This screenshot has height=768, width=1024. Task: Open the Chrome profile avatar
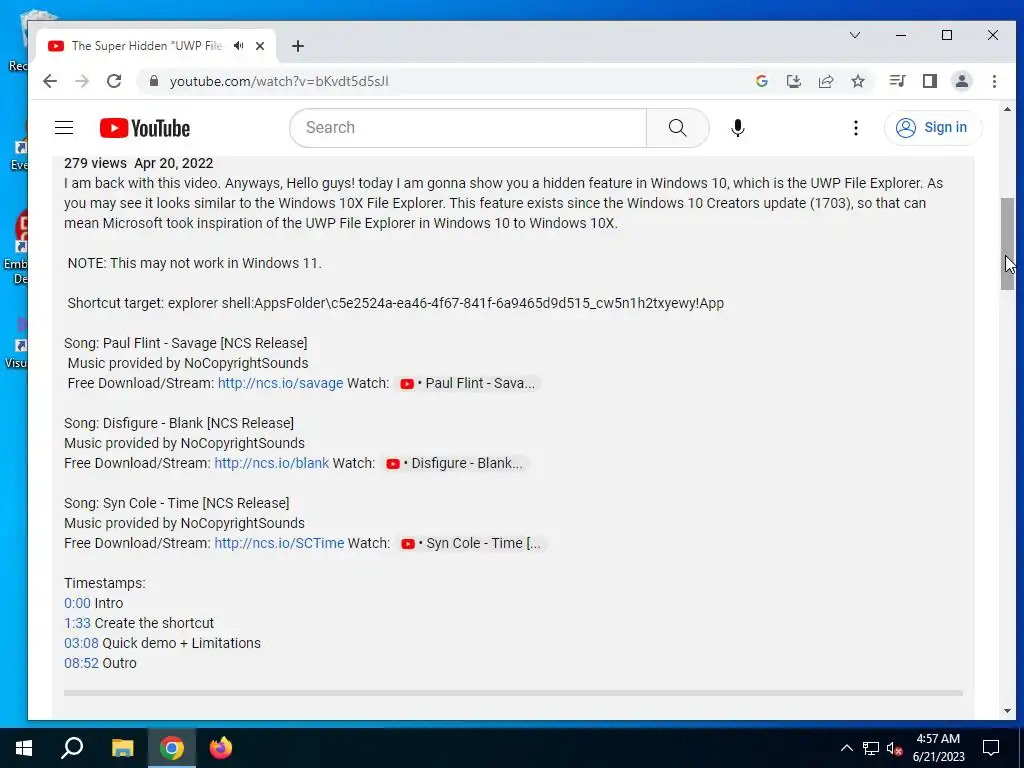961,81
